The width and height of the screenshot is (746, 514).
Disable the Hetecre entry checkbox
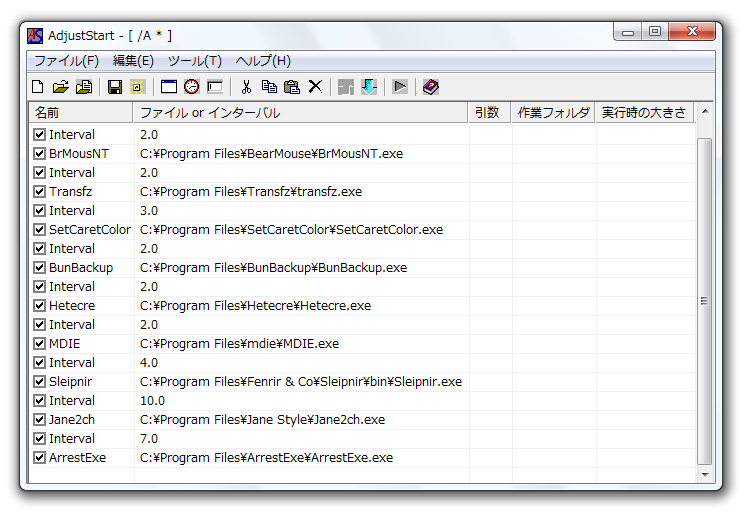coord(39,306)
